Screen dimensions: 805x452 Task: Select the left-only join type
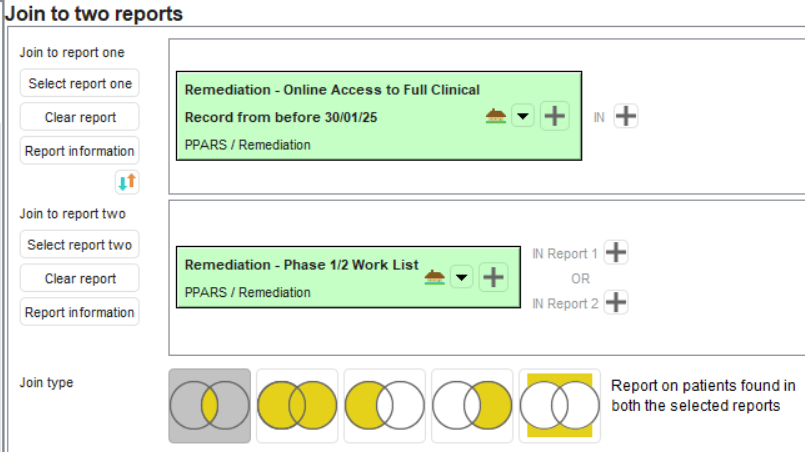point(384,406)
